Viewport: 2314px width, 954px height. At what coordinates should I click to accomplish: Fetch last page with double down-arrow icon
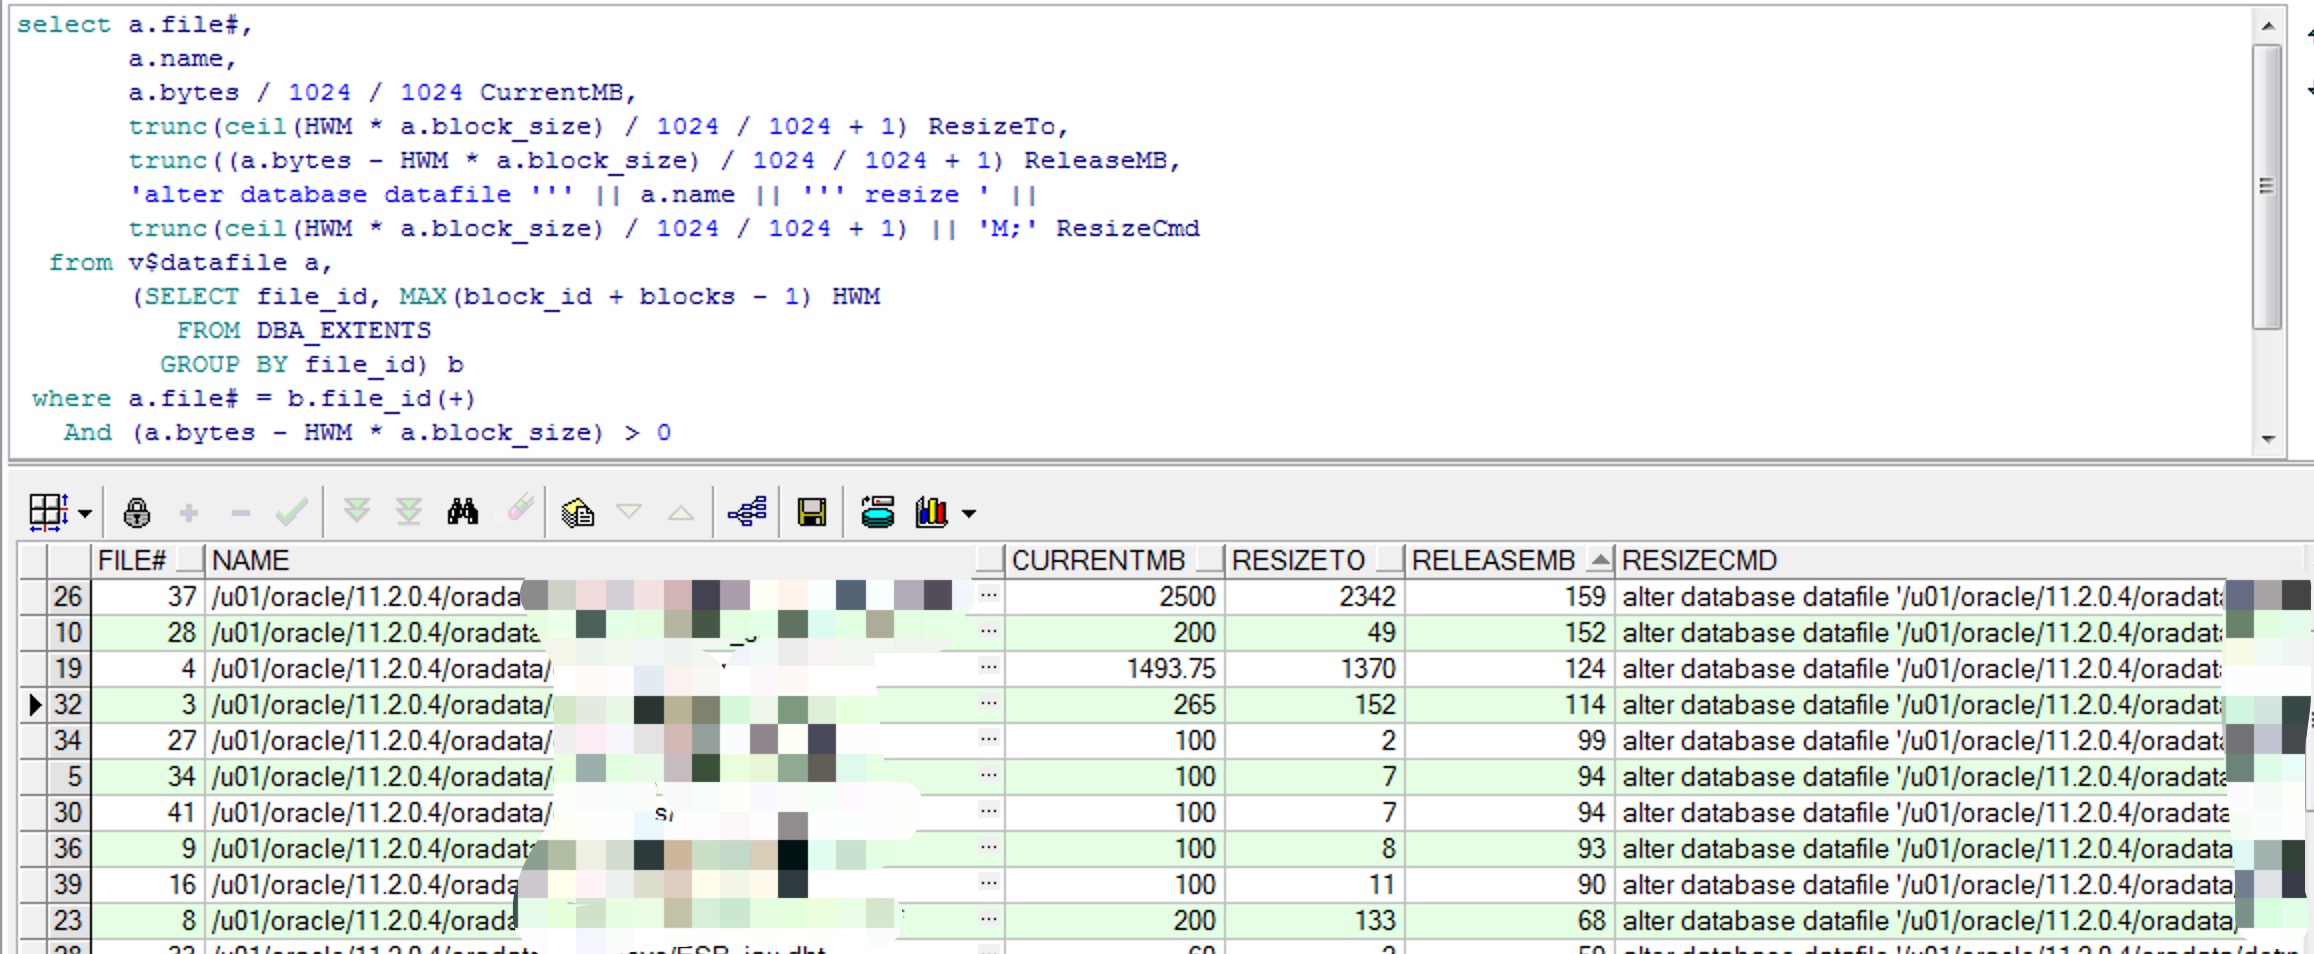(408, 512)
